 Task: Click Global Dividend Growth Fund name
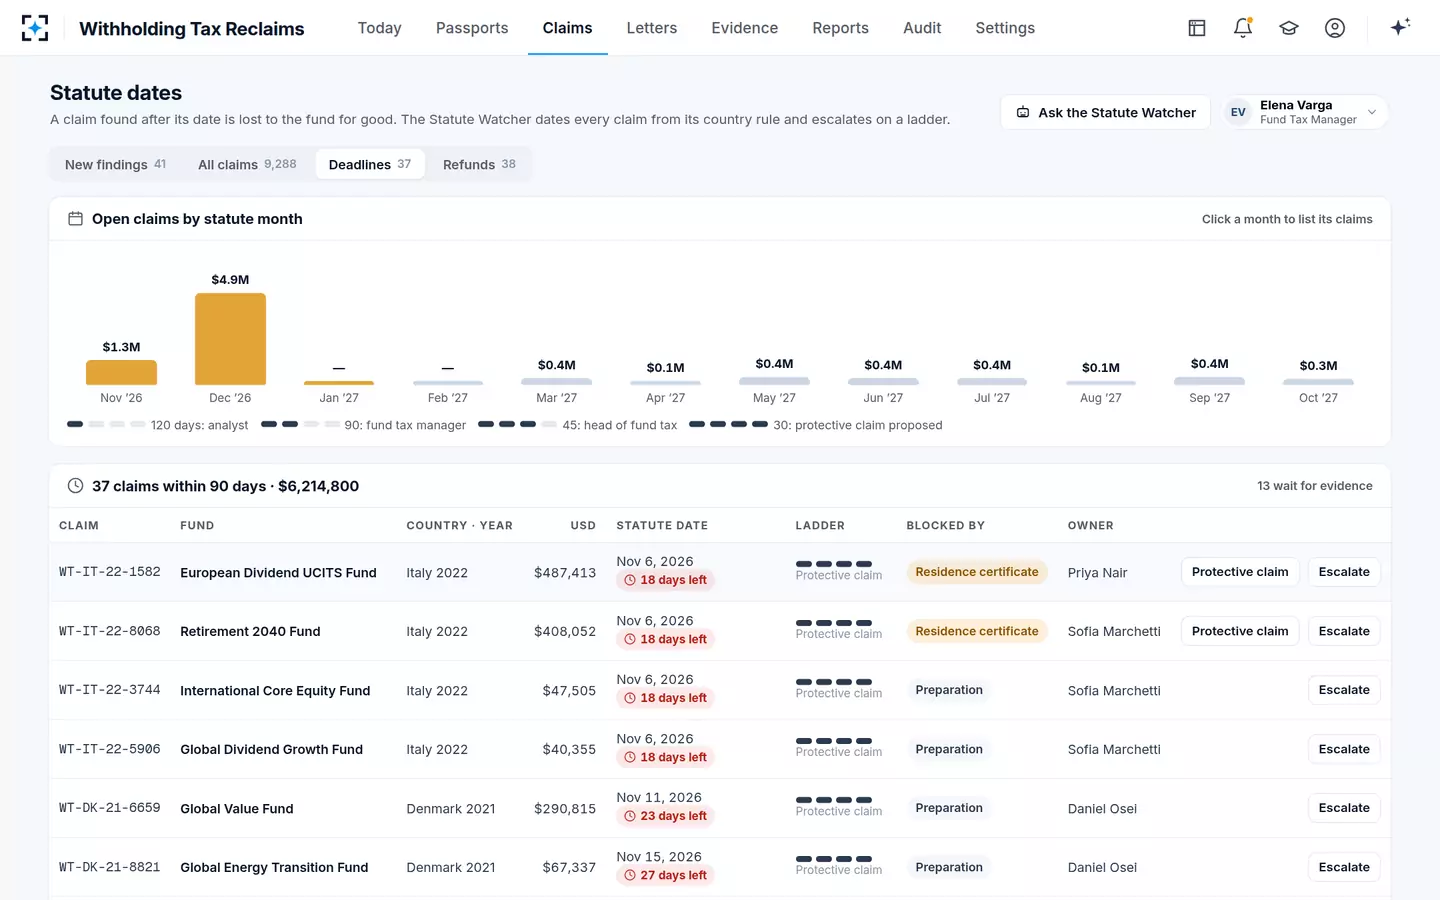point(271,749)
